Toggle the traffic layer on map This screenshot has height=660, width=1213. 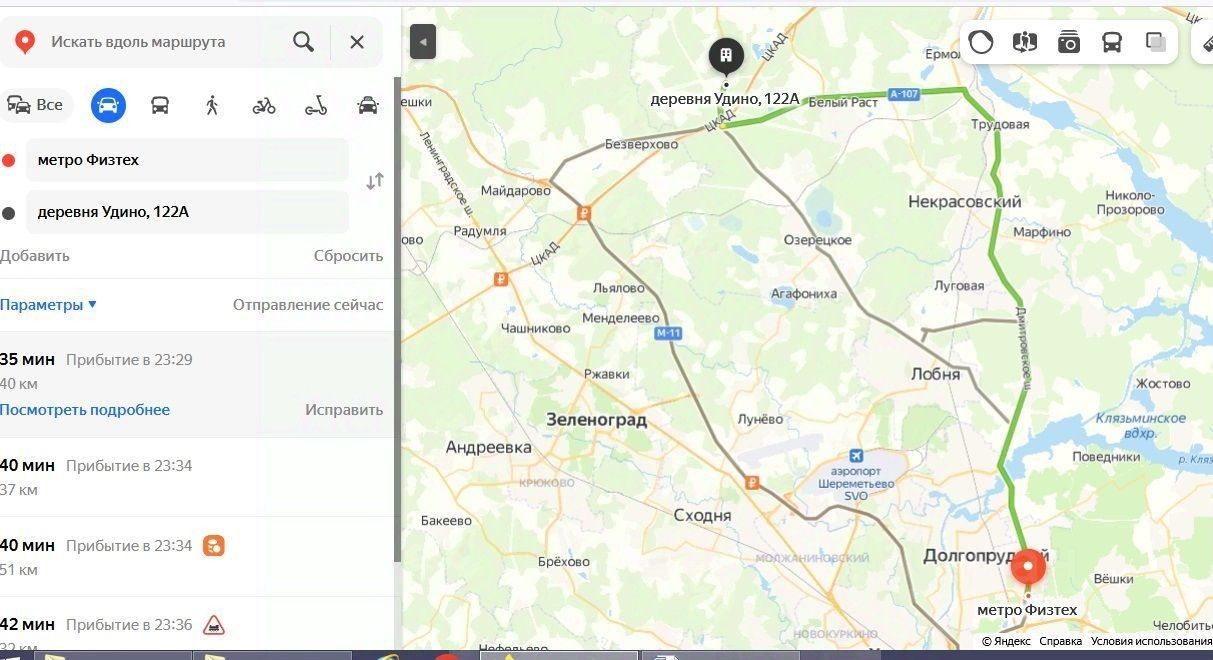981,42
